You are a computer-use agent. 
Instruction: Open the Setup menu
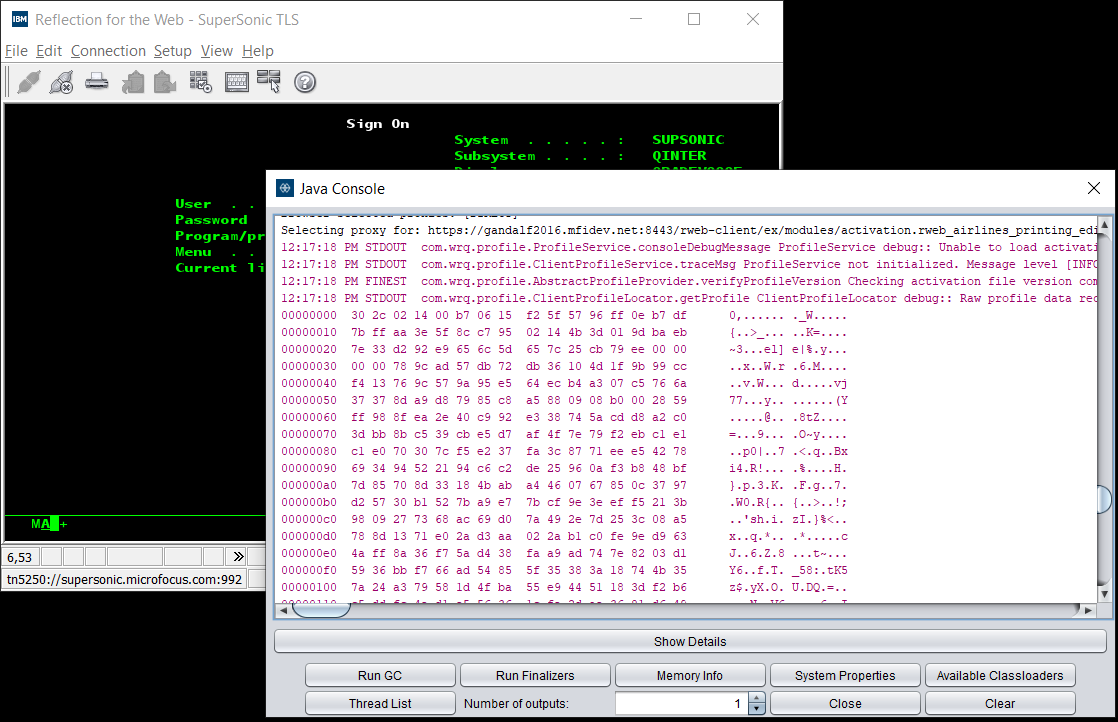pos(172,51)
